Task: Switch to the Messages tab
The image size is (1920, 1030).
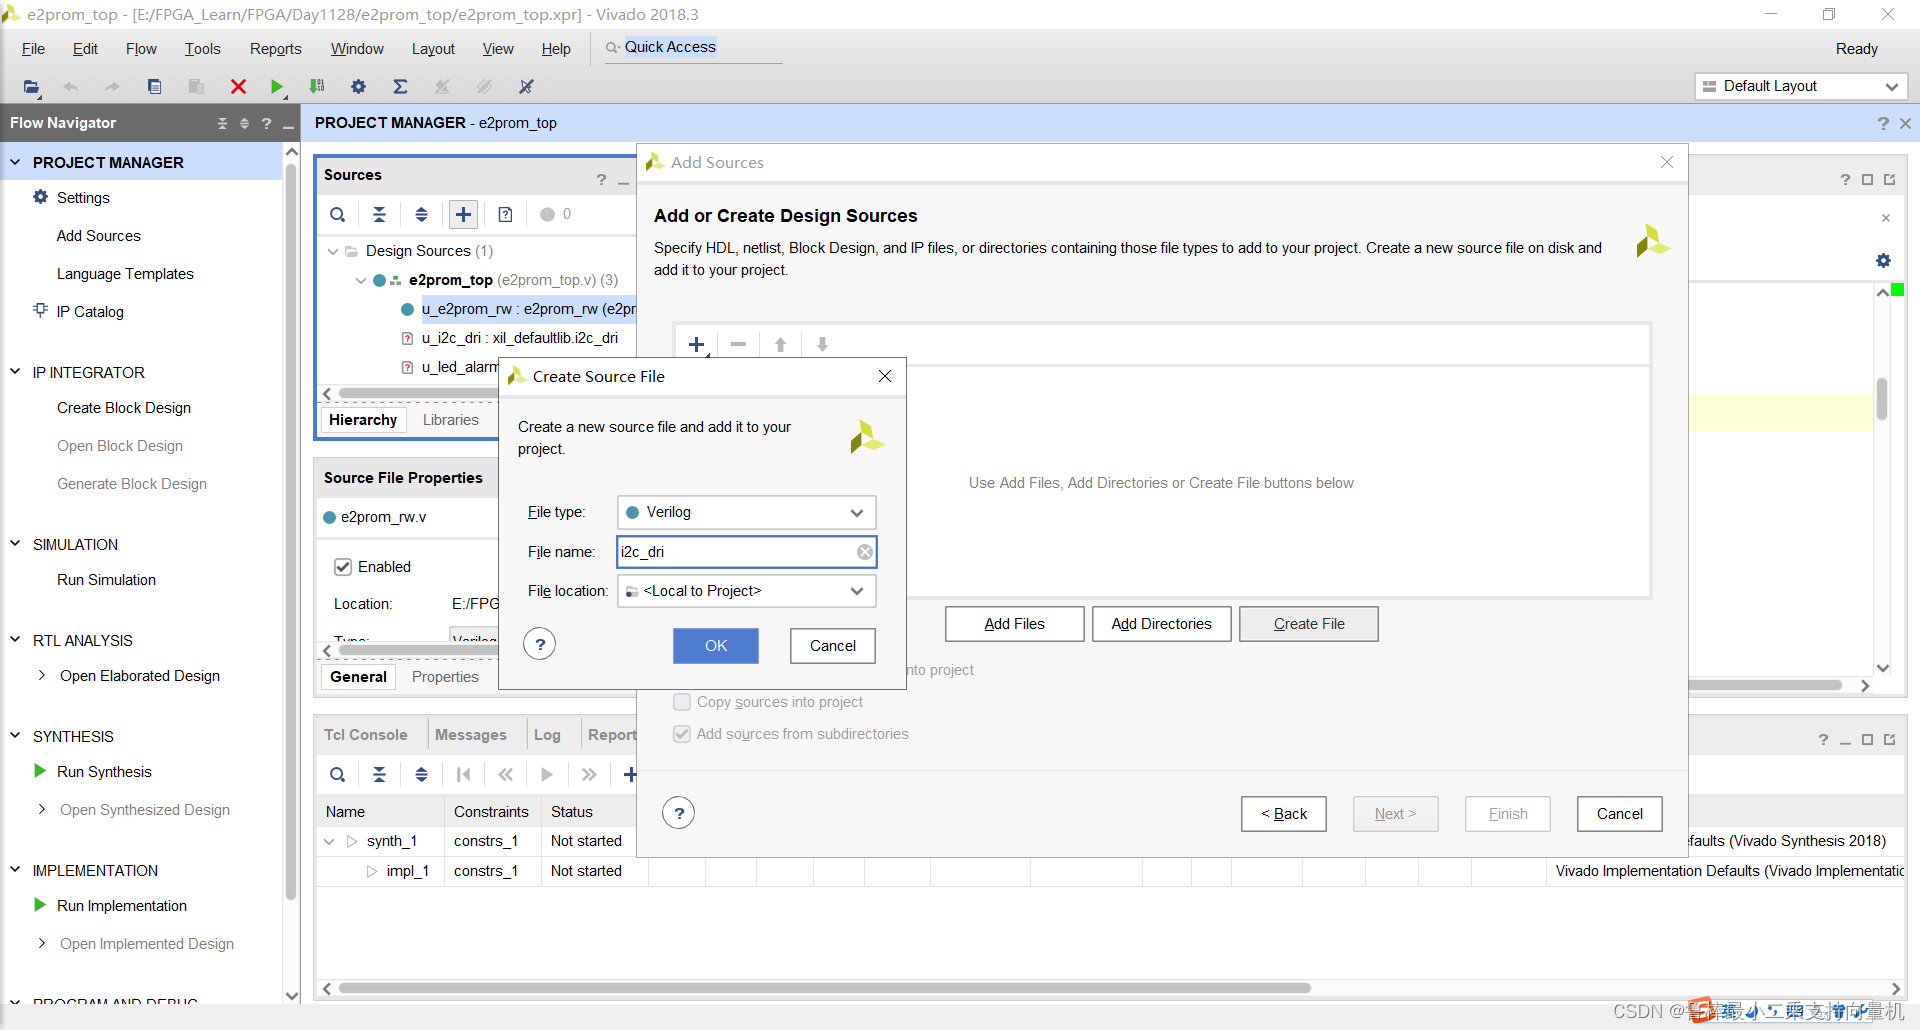Action: point(470,735)
